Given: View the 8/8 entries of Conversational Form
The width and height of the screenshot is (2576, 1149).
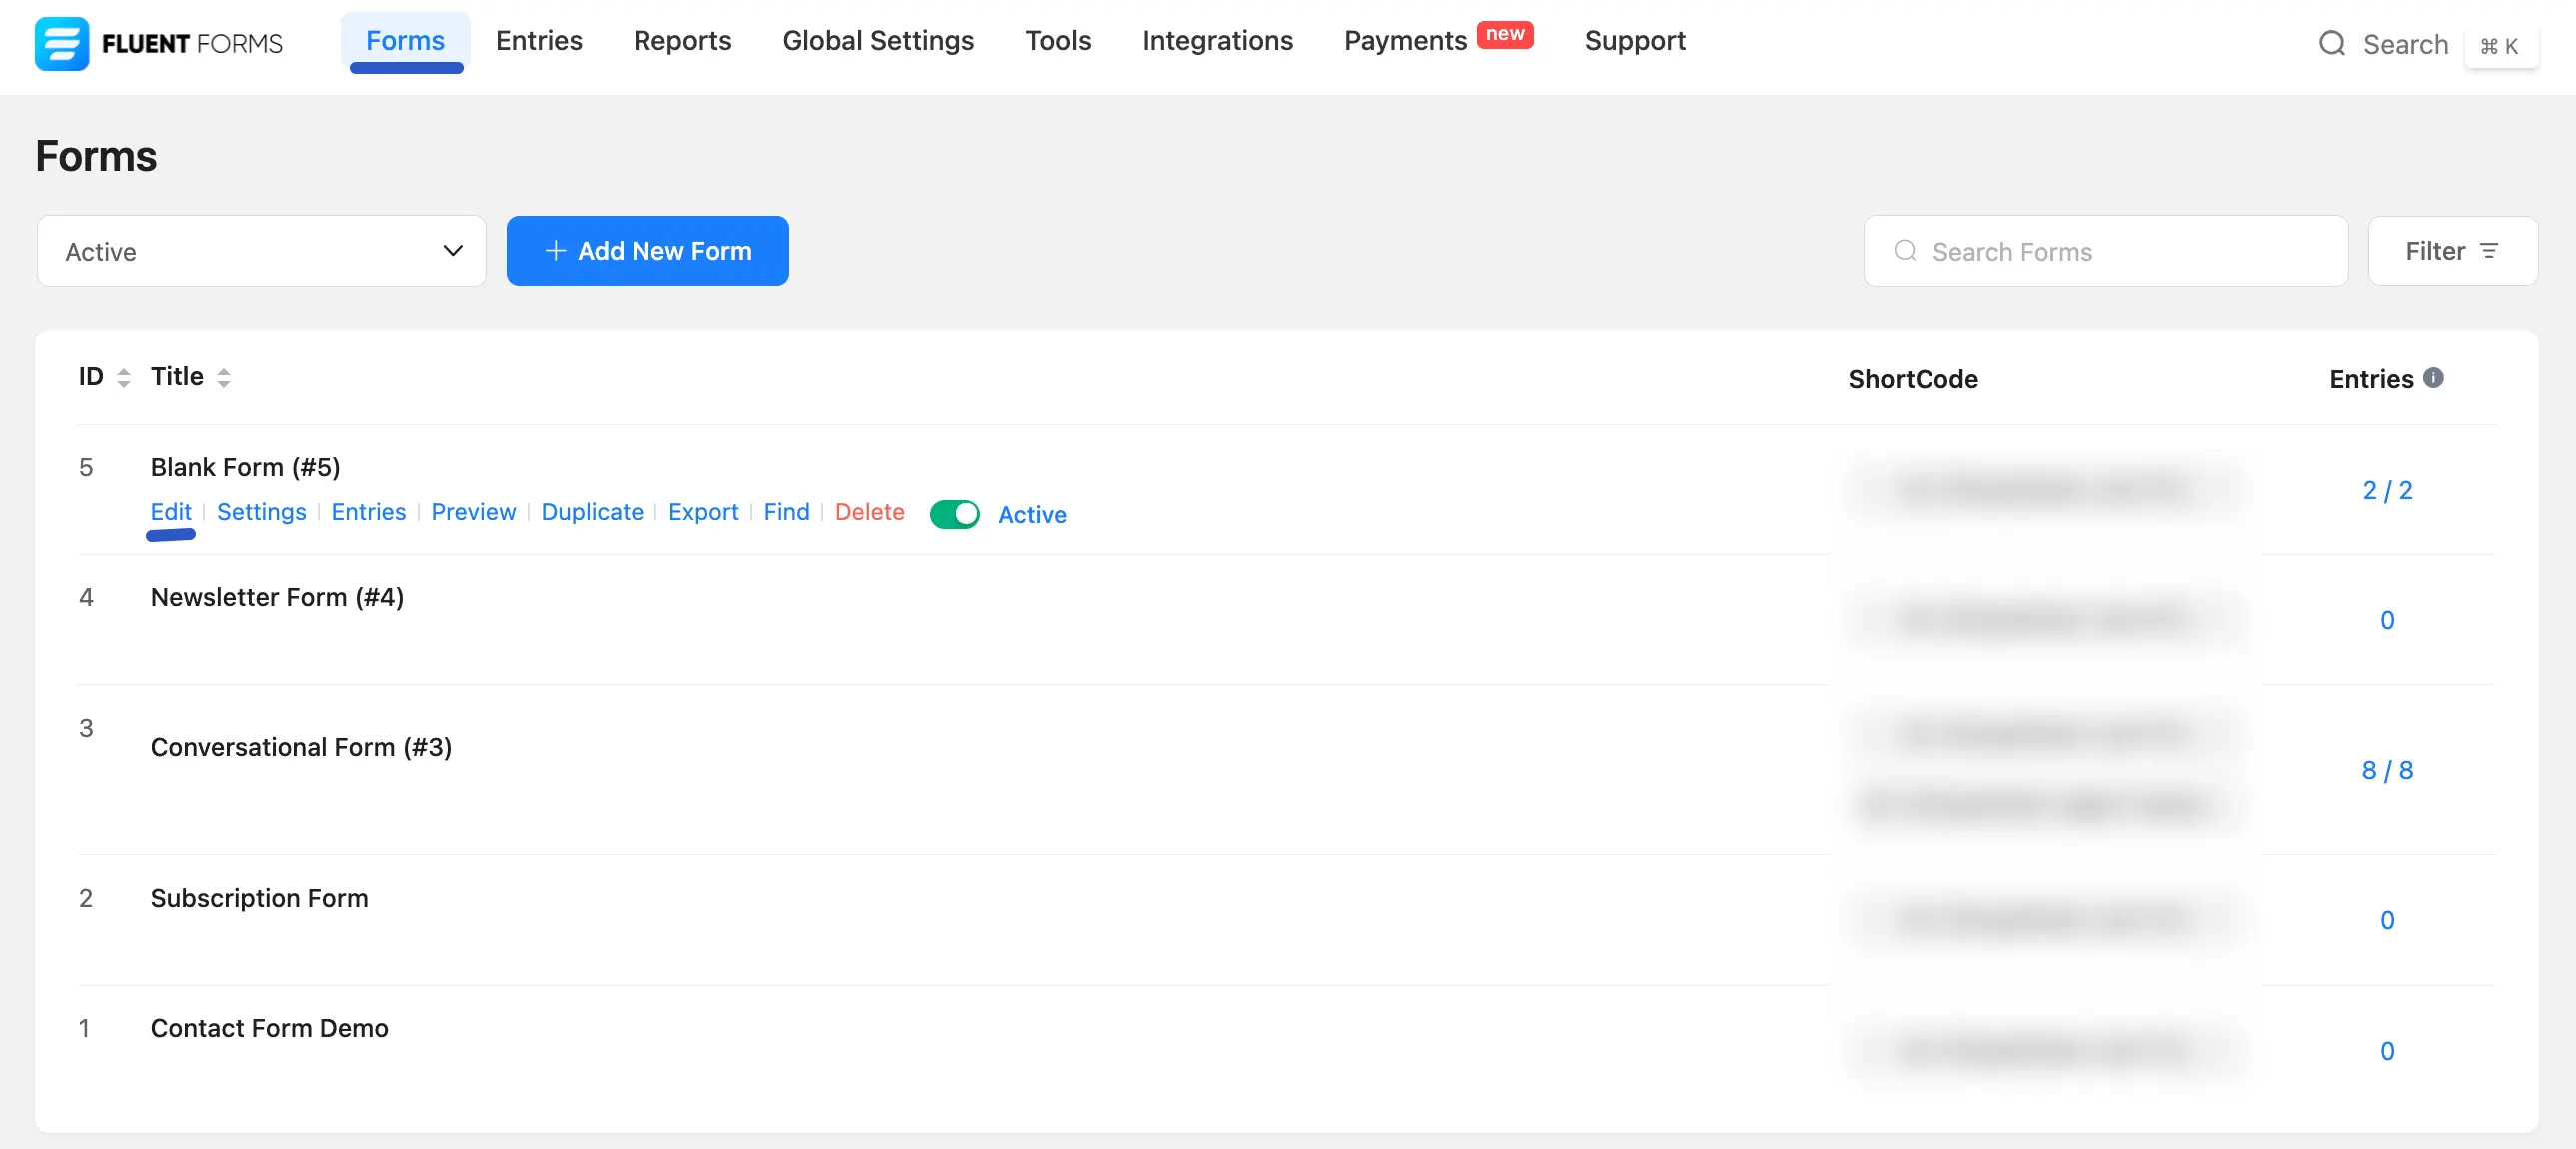Looking at the screenshot, I should [x=2388, y=770].
